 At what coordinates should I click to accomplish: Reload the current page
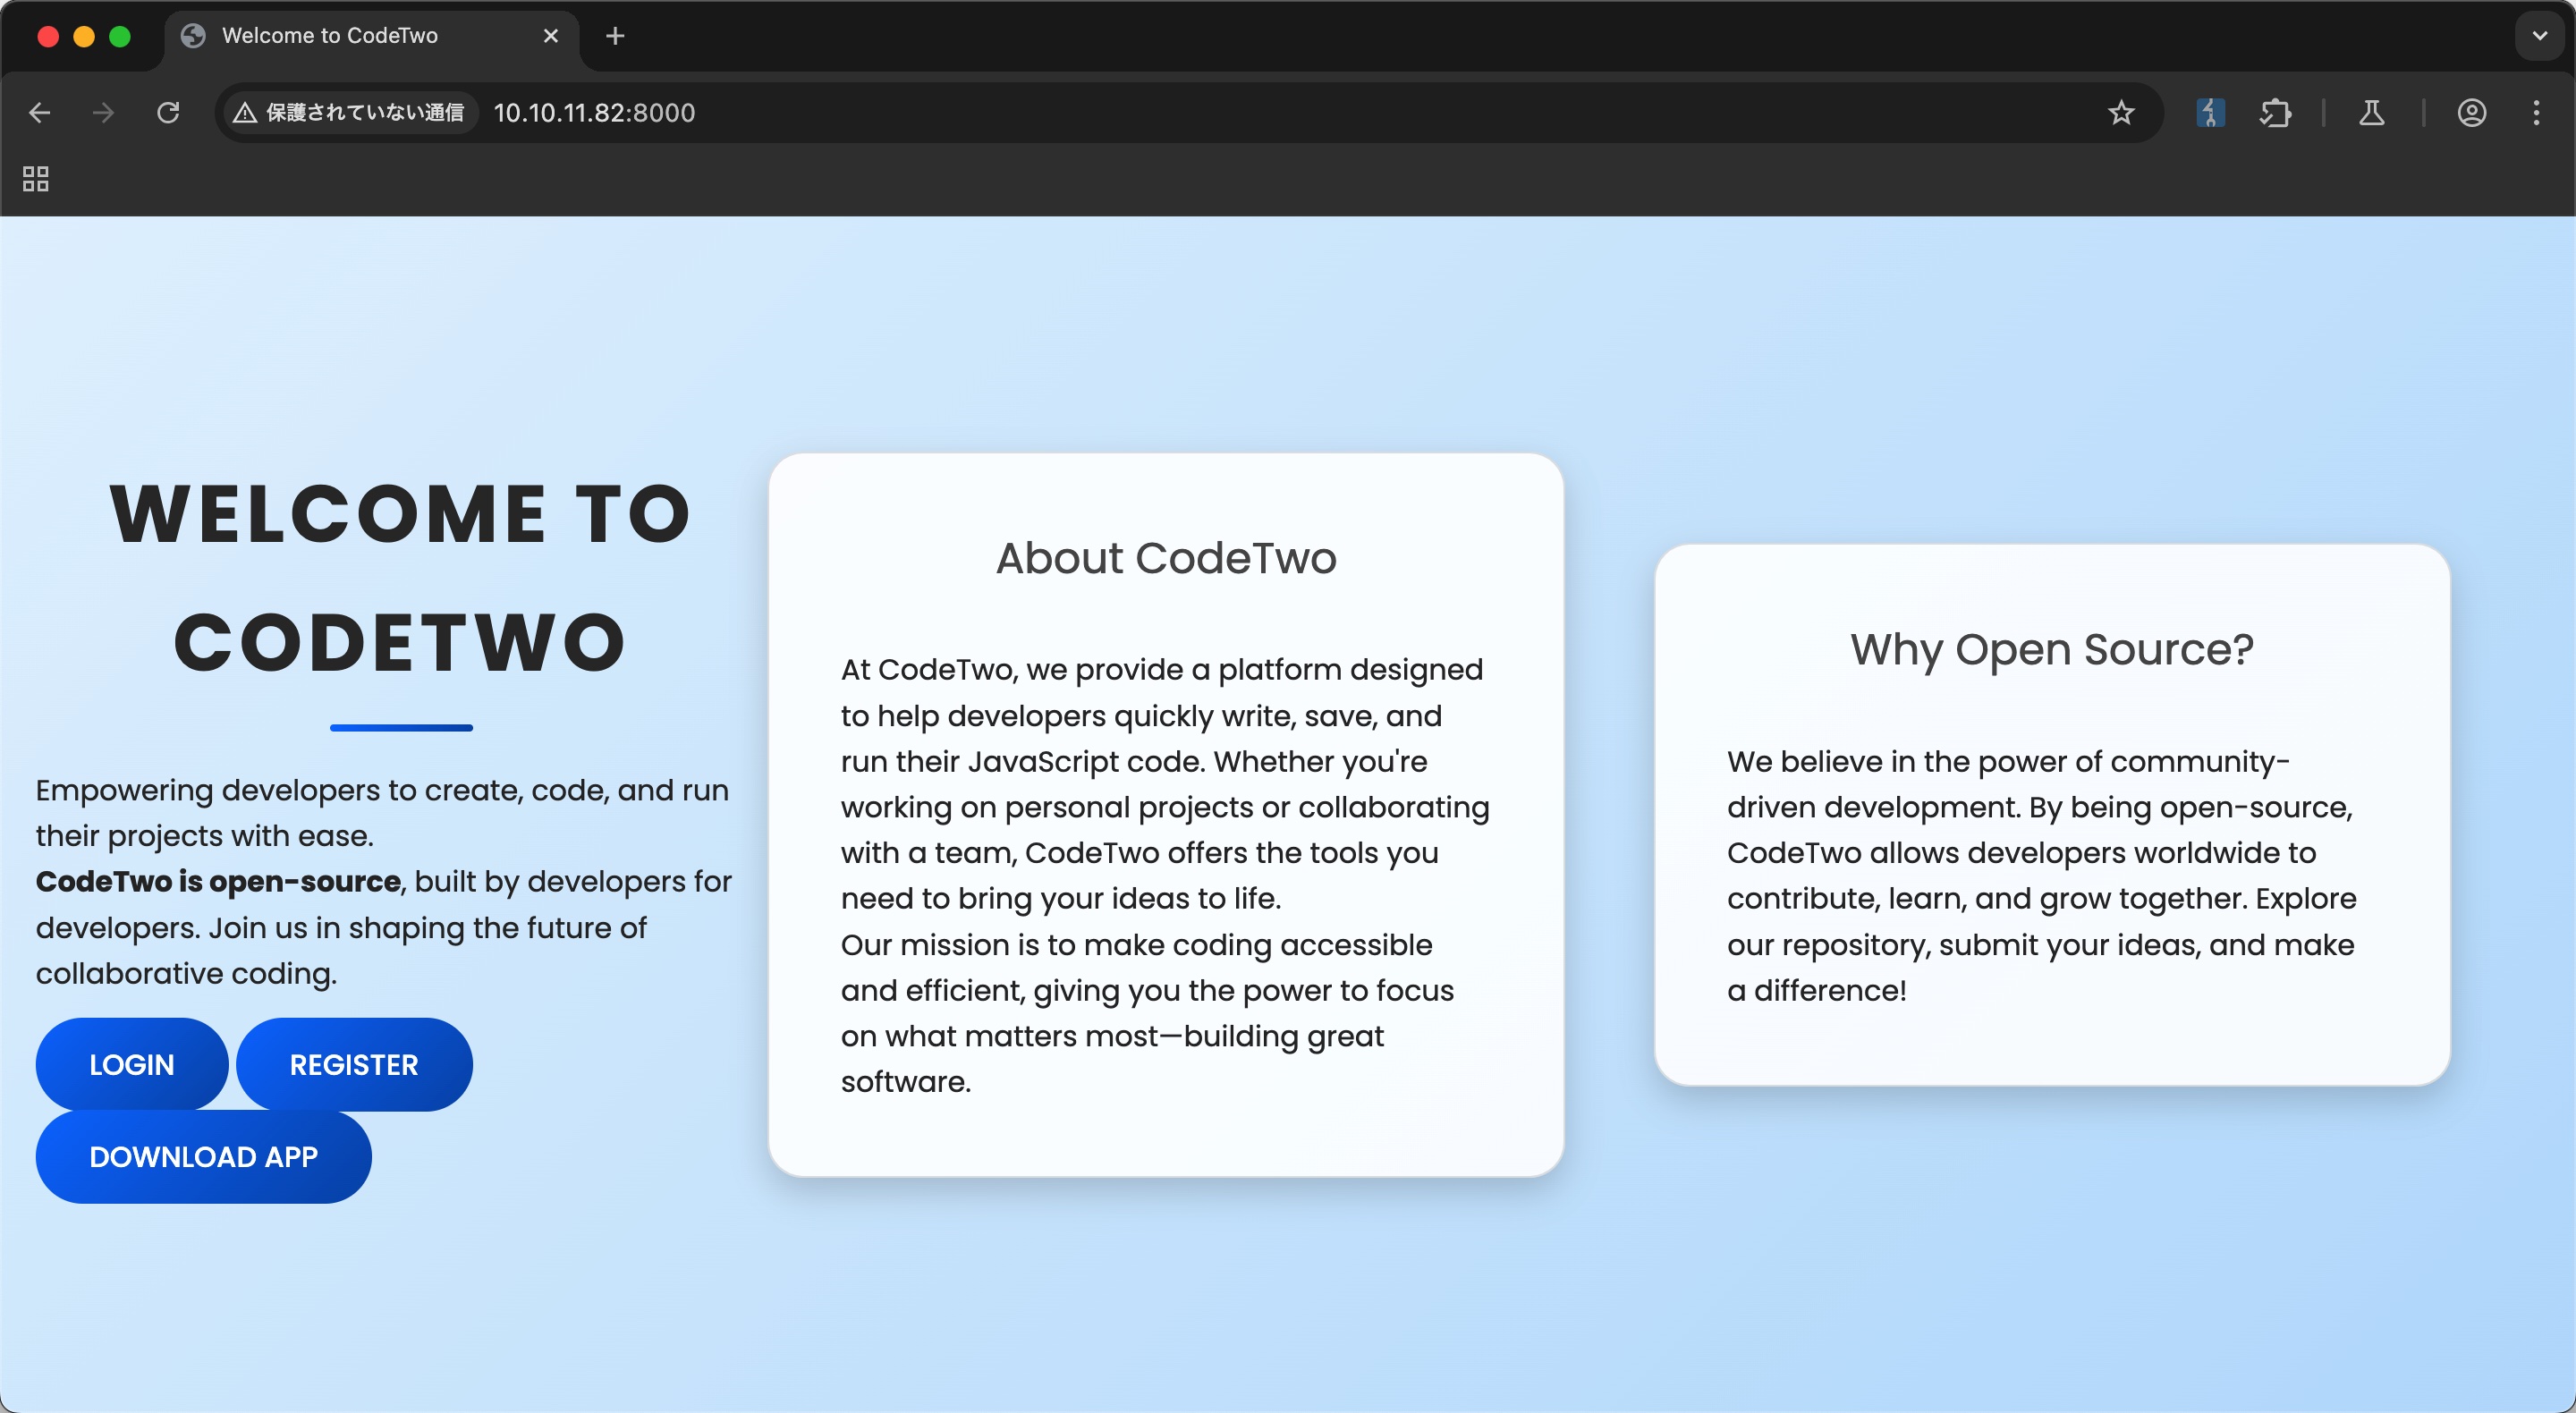(x=168, y=113)
